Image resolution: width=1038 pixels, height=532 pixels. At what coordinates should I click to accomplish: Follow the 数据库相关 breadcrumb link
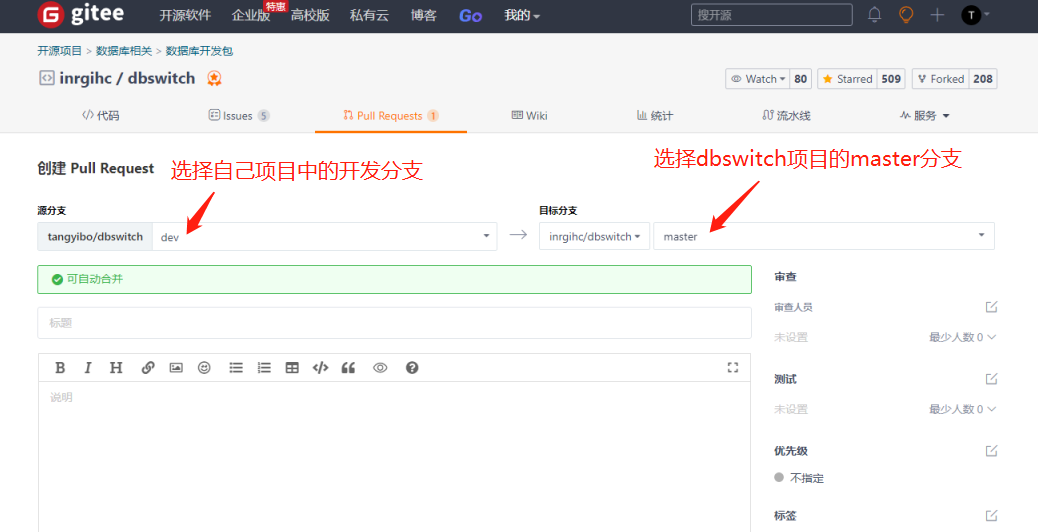pyautogui.click(x=124, y=51)
